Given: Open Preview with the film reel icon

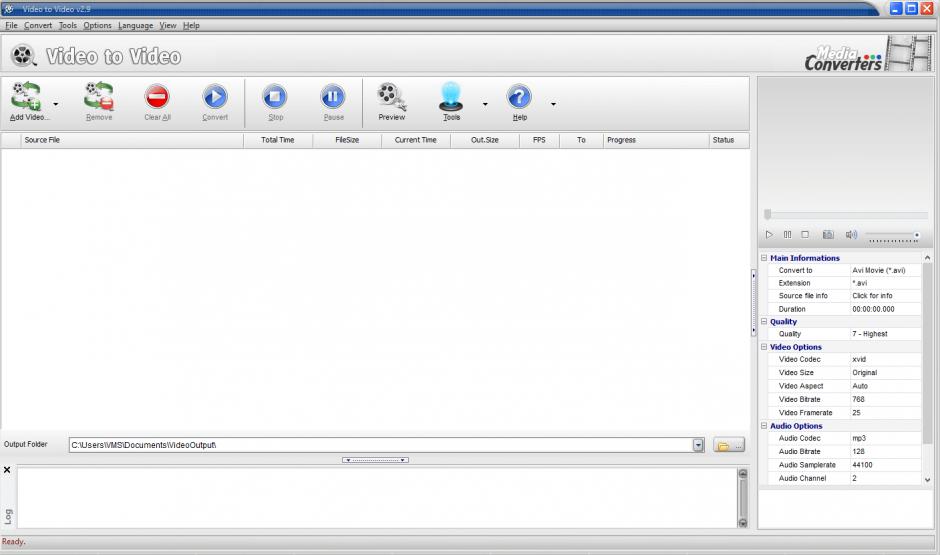Looking at the screenshot, I should coord(391,96).
